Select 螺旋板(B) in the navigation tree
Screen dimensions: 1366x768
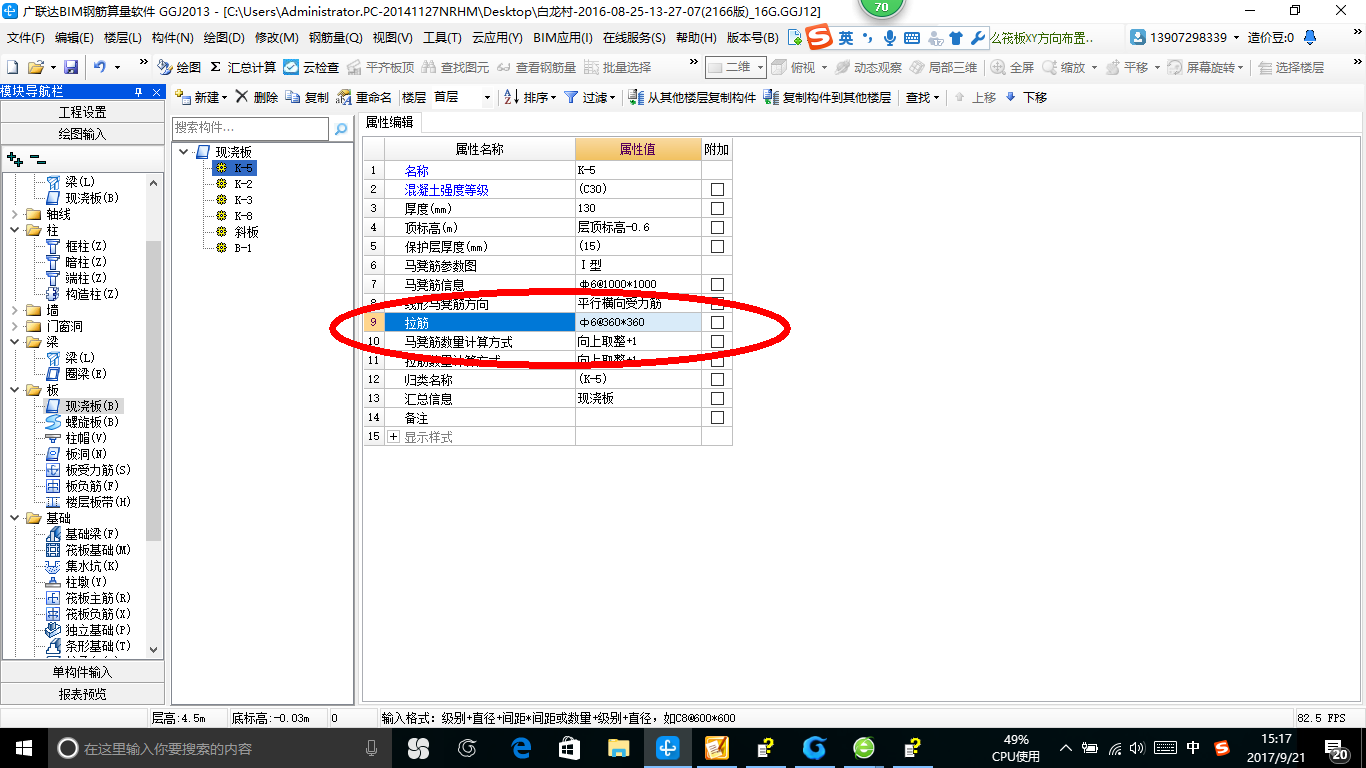(92, 422)
